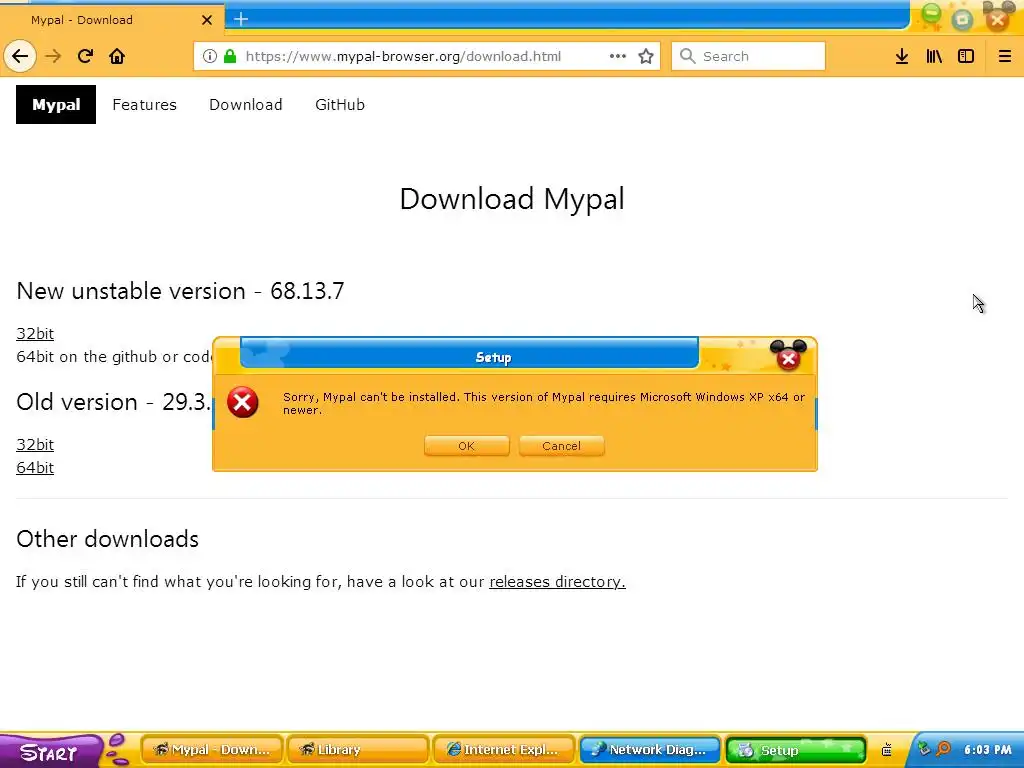The height and width of the screenshot is (768, 1024).
Task: Close the Mypal - Download tab
Action: click(207, 20)
